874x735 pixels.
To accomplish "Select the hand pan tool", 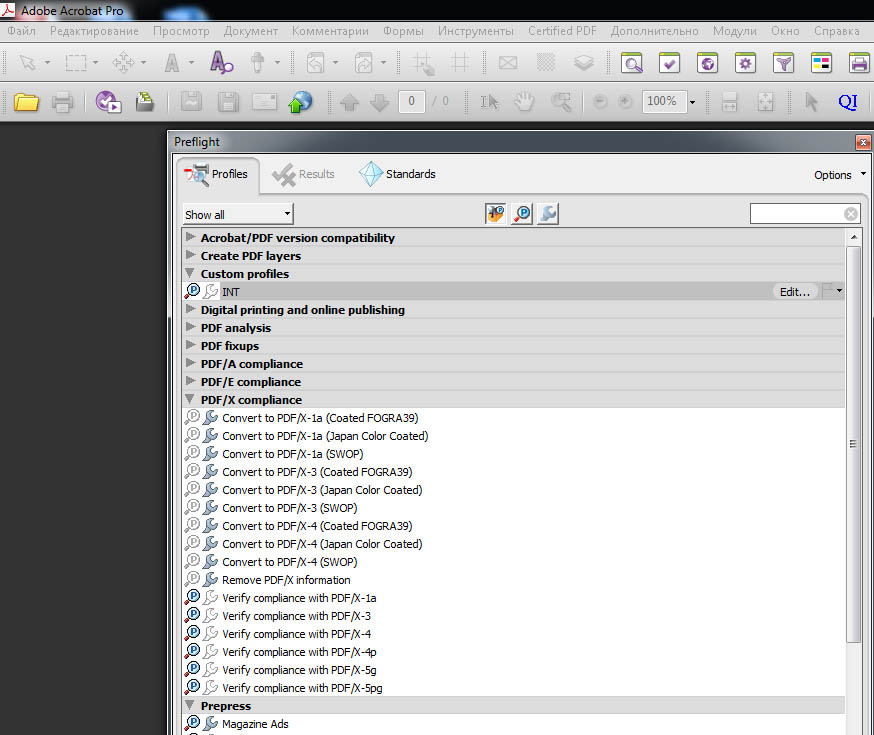I will coord(524,102).
